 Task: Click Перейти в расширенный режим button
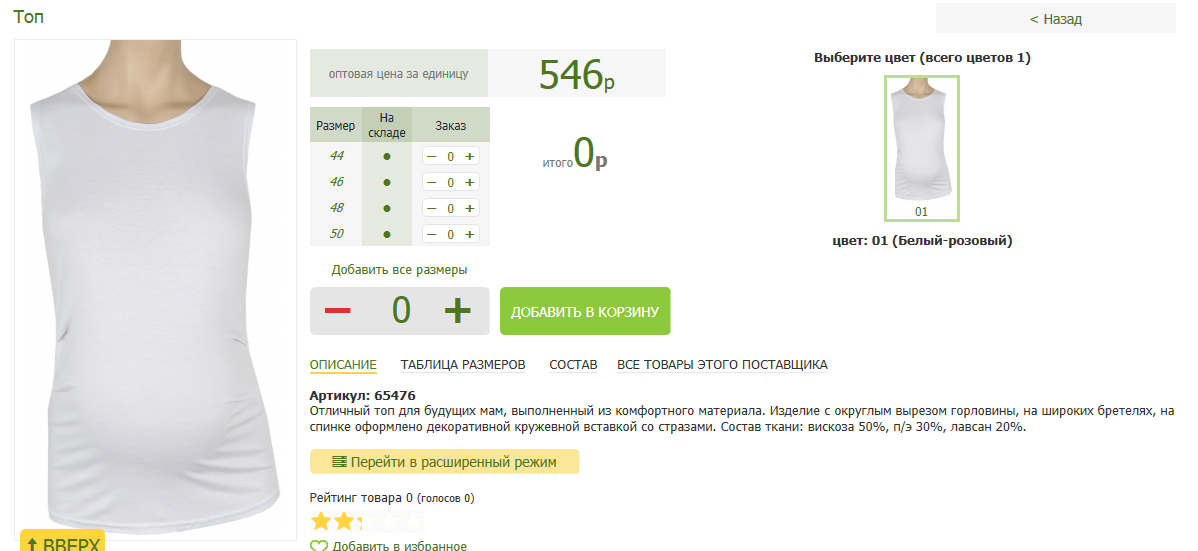[445, 462]
